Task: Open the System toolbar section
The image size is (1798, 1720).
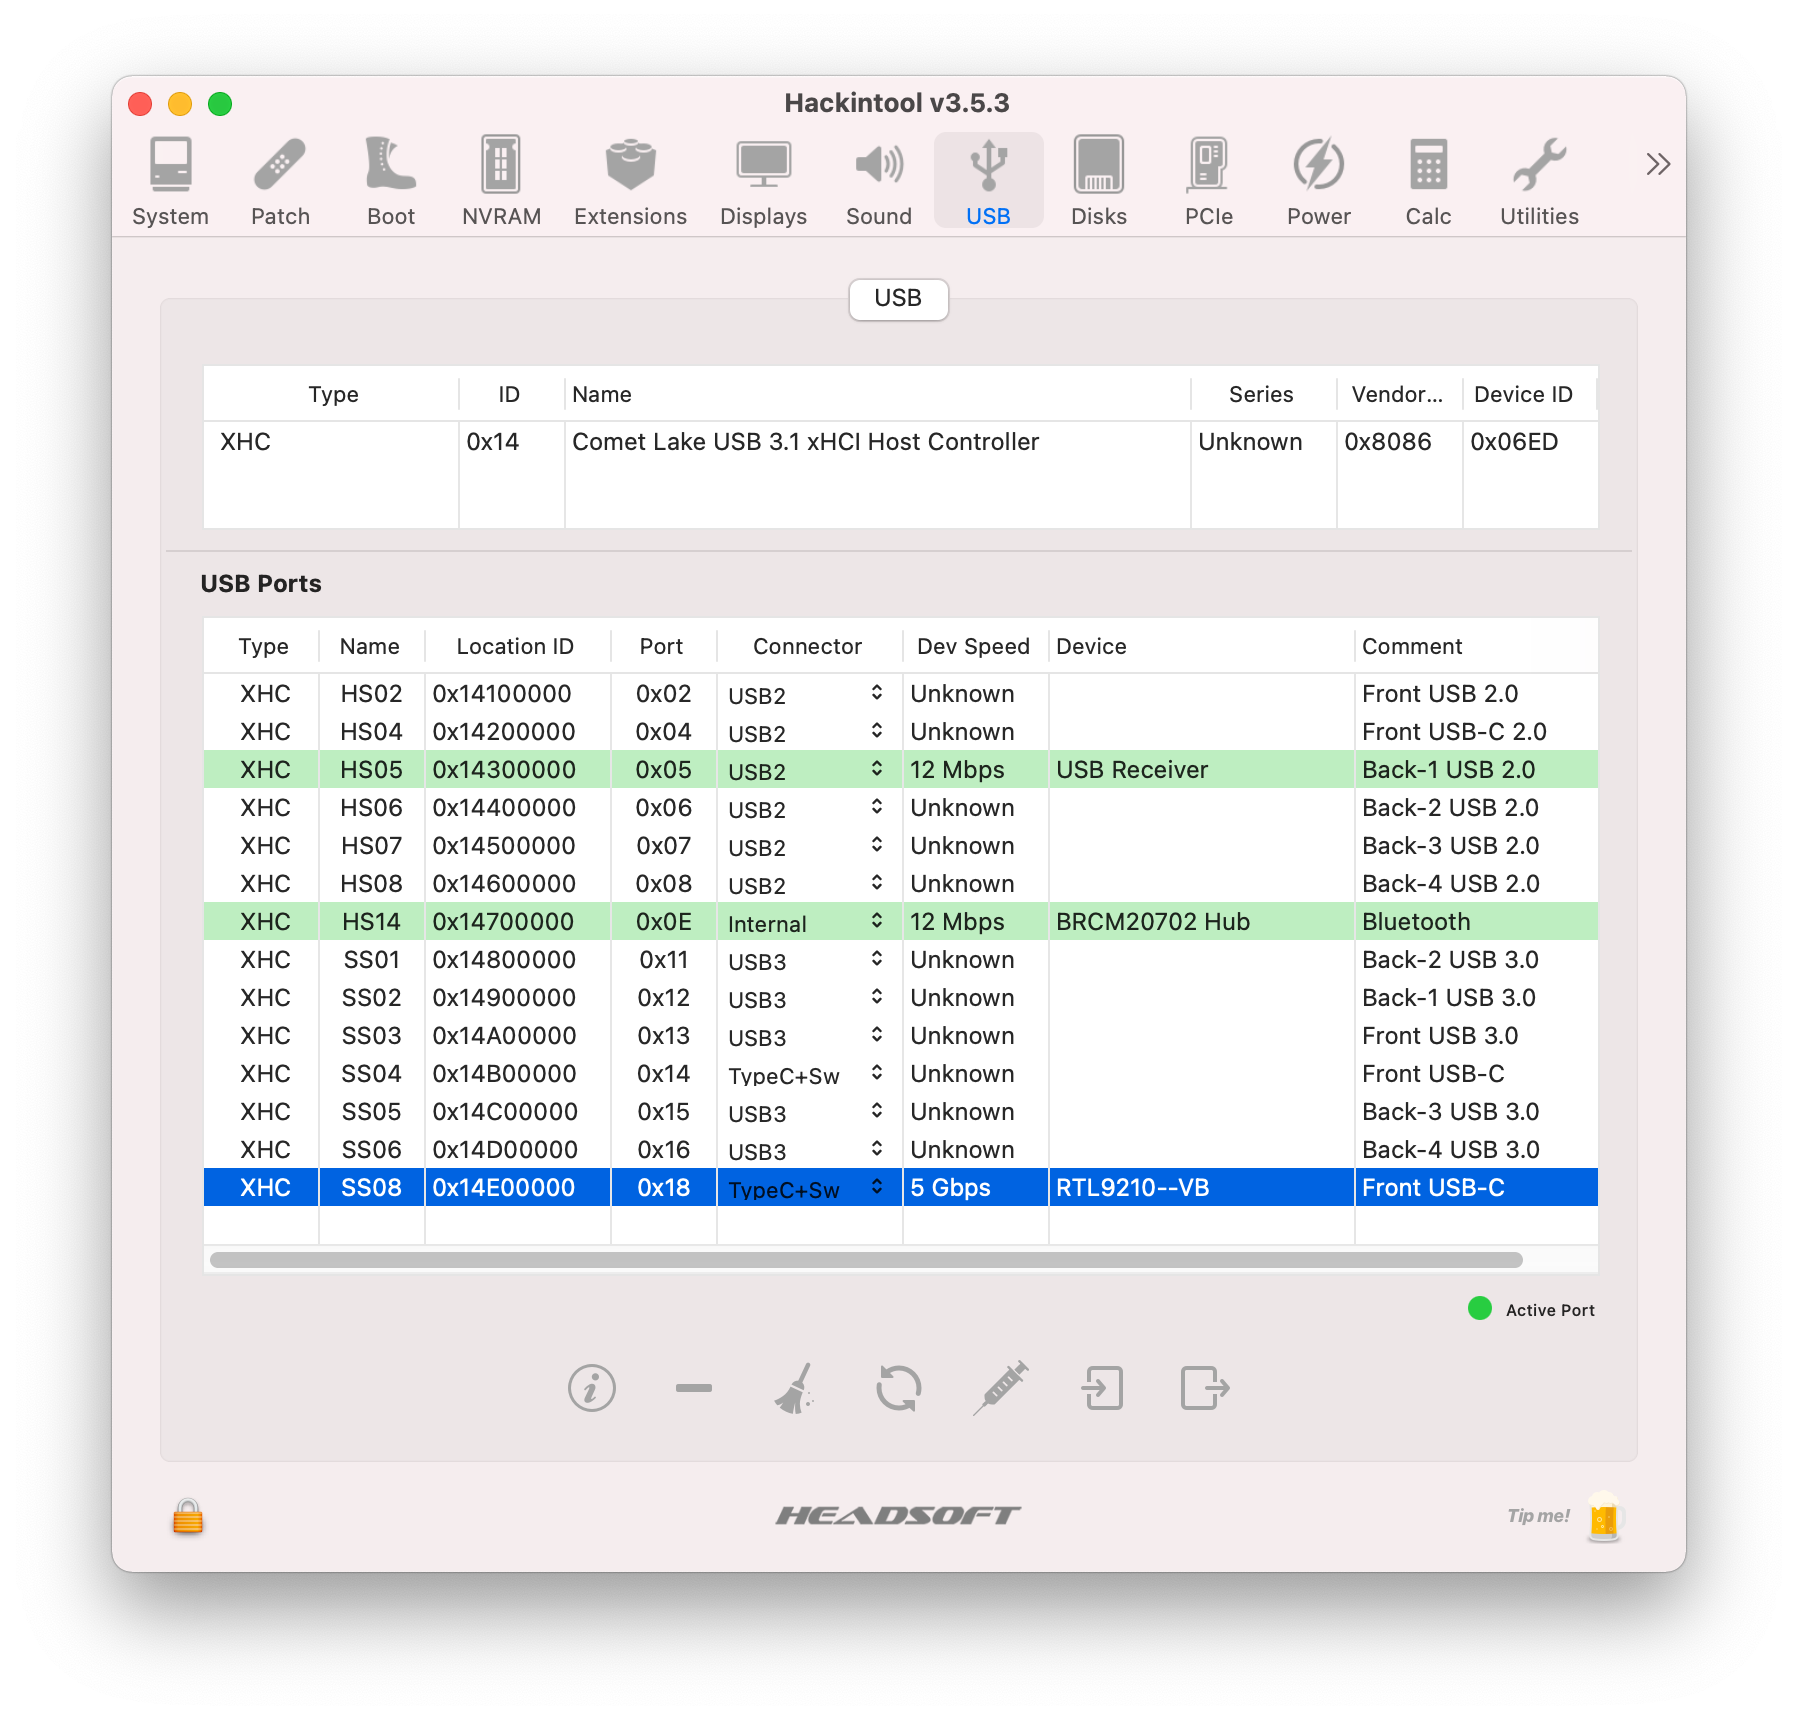Action: pos(170,182)
